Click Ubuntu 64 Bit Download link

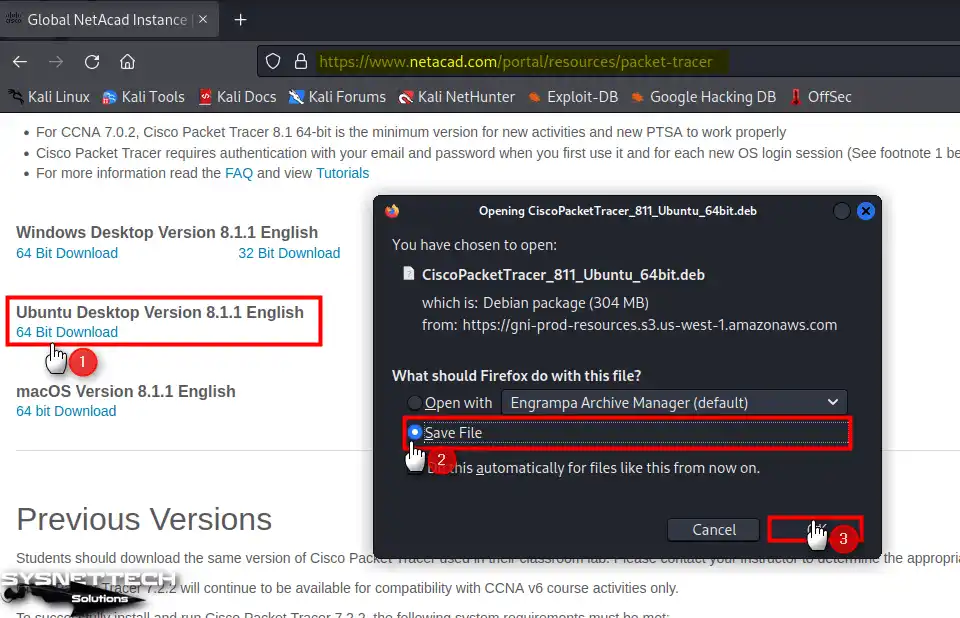tap(67, 332)
